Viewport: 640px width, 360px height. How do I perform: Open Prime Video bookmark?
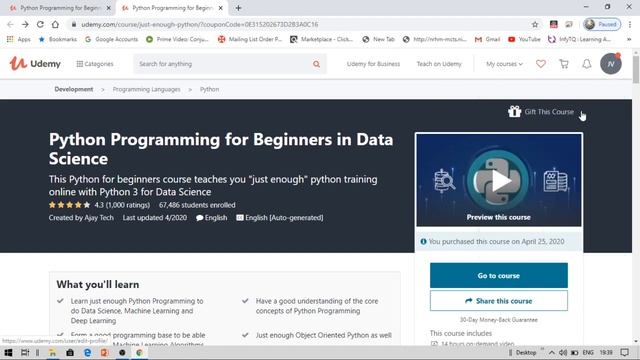[178, 39]
